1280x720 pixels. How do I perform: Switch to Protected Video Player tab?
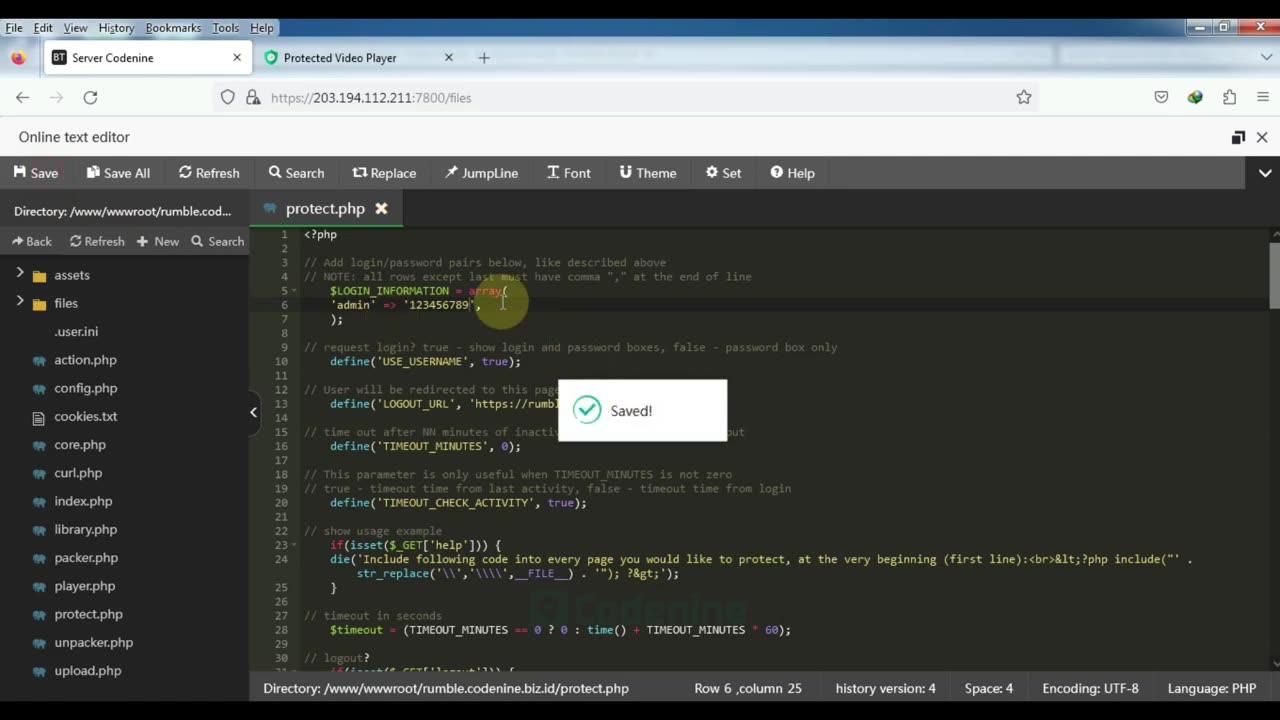pos(358,58)
